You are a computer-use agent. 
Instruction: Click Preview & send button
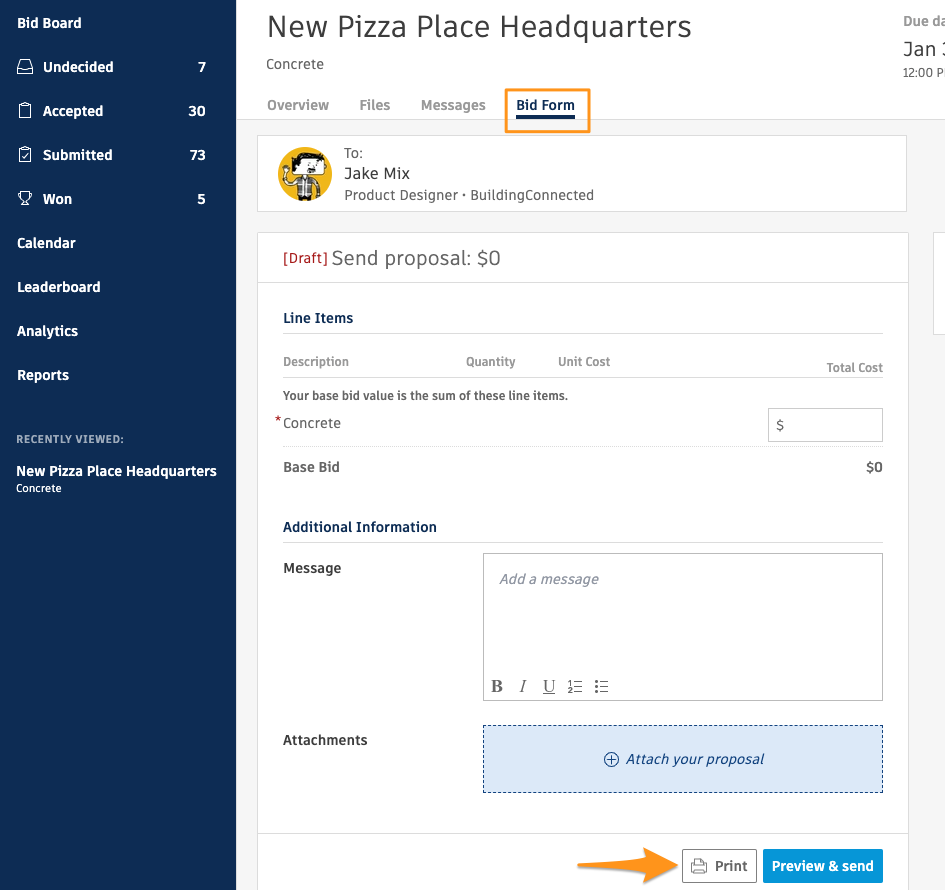click(x=822, y=866)
